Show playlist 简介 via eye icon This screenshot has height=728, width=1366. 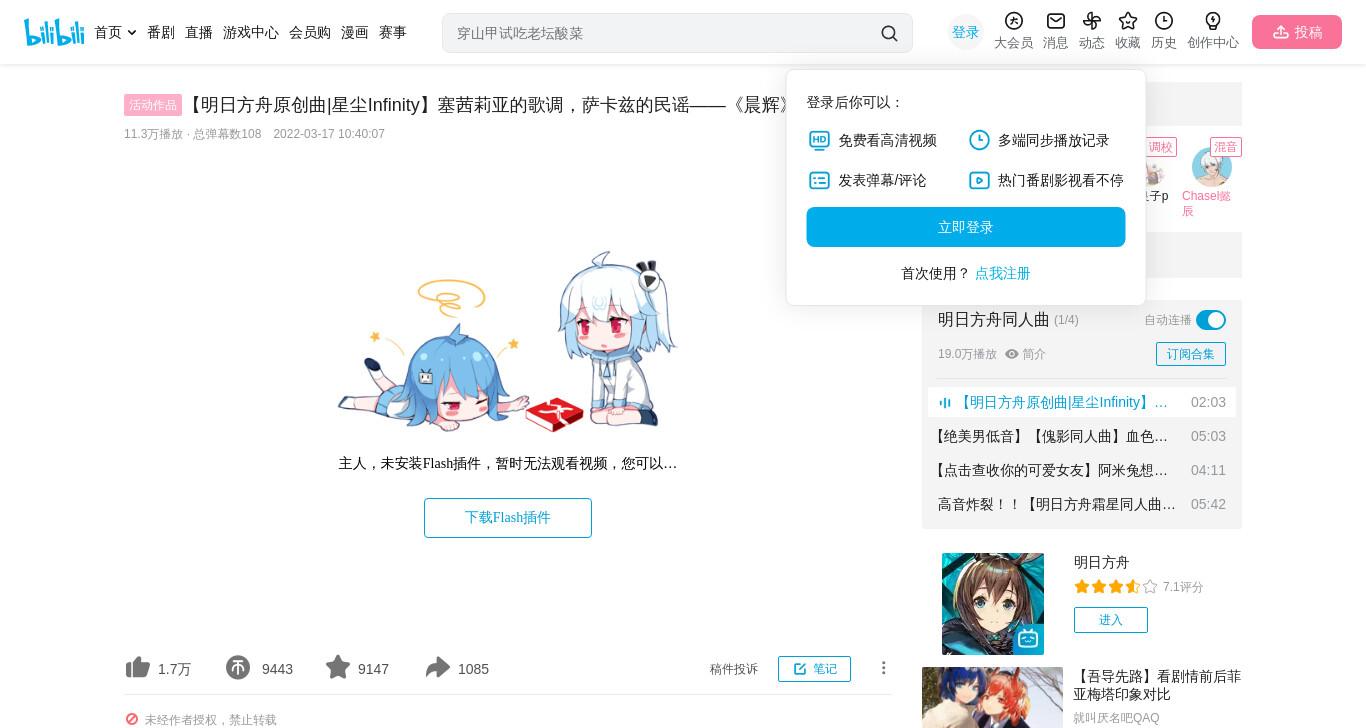coord(1012,354)
